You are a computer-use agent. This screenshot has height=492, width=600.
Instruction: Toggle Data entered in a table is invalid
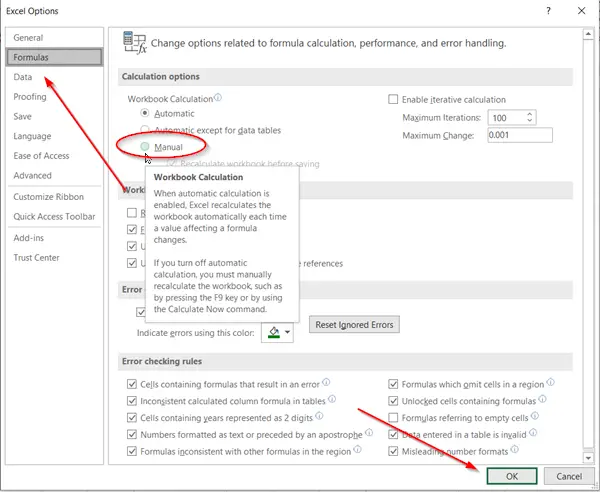pos(393,434)
